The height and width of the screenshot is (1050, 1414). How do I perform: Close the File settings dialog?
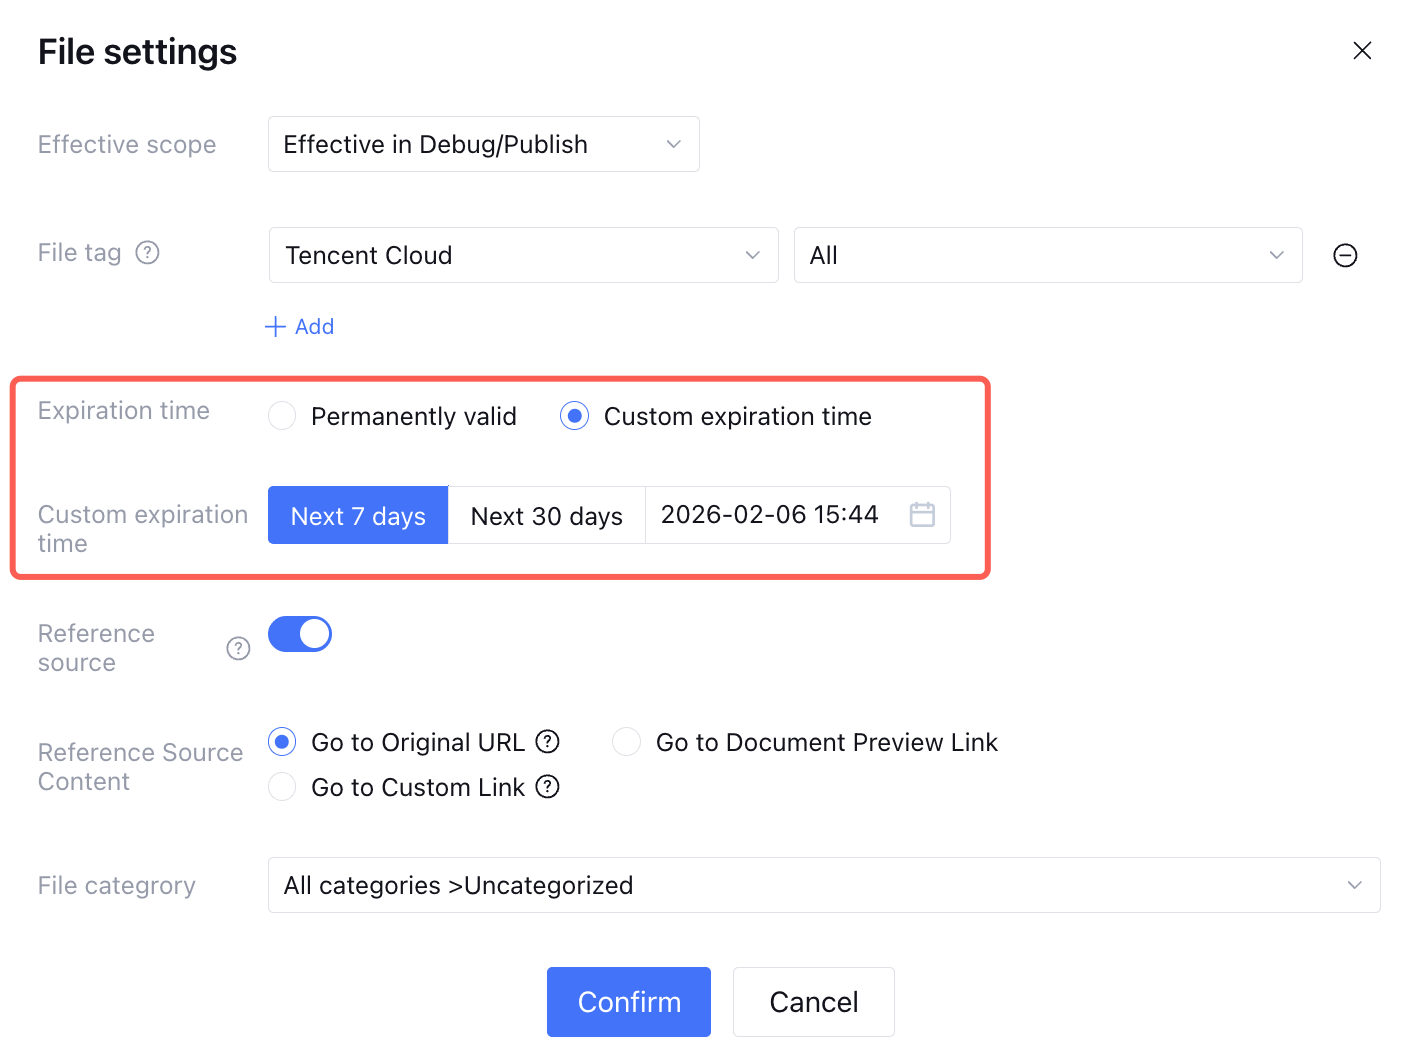tap(1362, 51)
